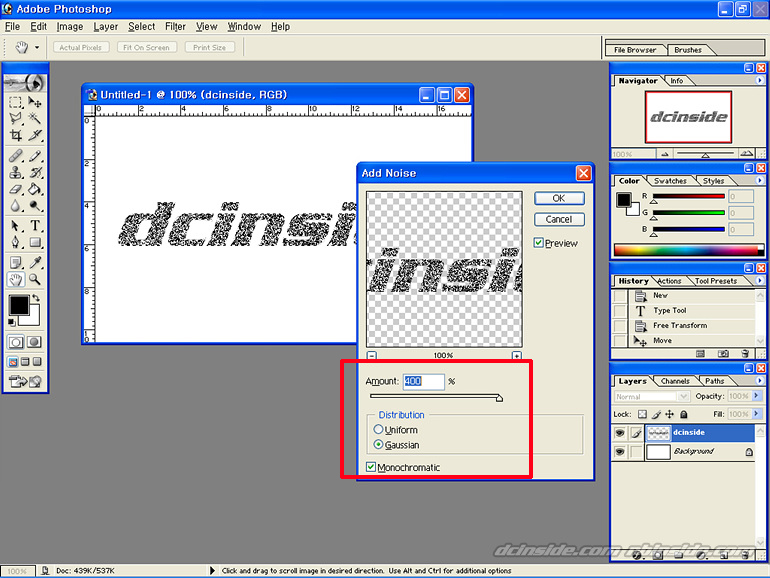This screenshot has width=770, height=578.
Task: Select the Zoom magnifier tool
Action: pos(34,279)
